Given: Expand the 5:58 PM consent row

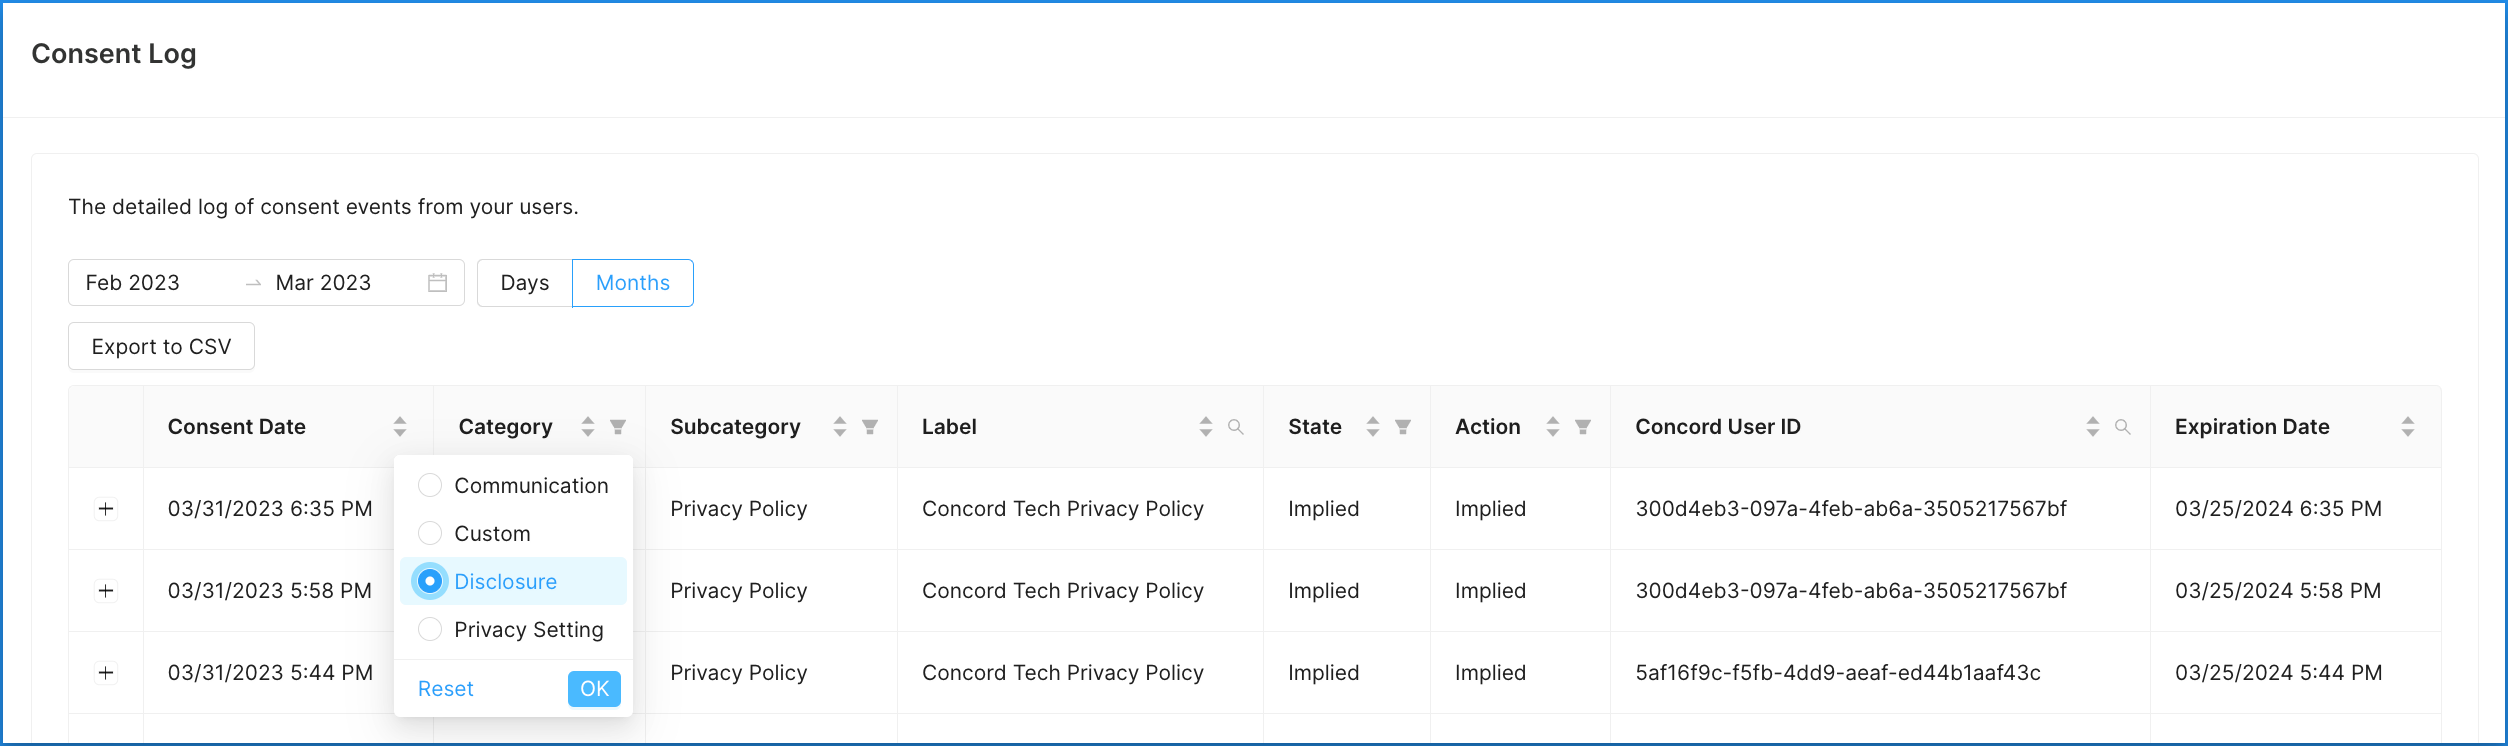Looking at the screenshot, I should click(x=105, y=590).
